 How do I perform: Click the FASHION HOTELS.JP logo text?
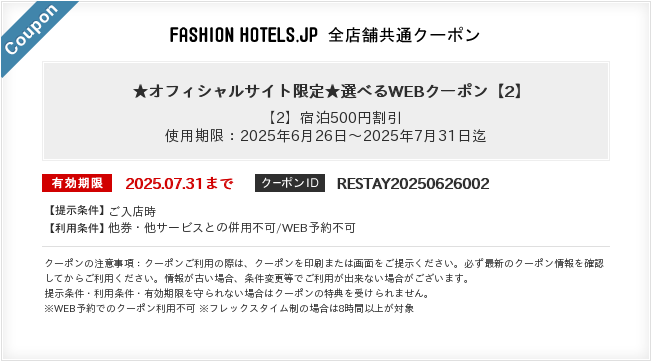[244, 35]
